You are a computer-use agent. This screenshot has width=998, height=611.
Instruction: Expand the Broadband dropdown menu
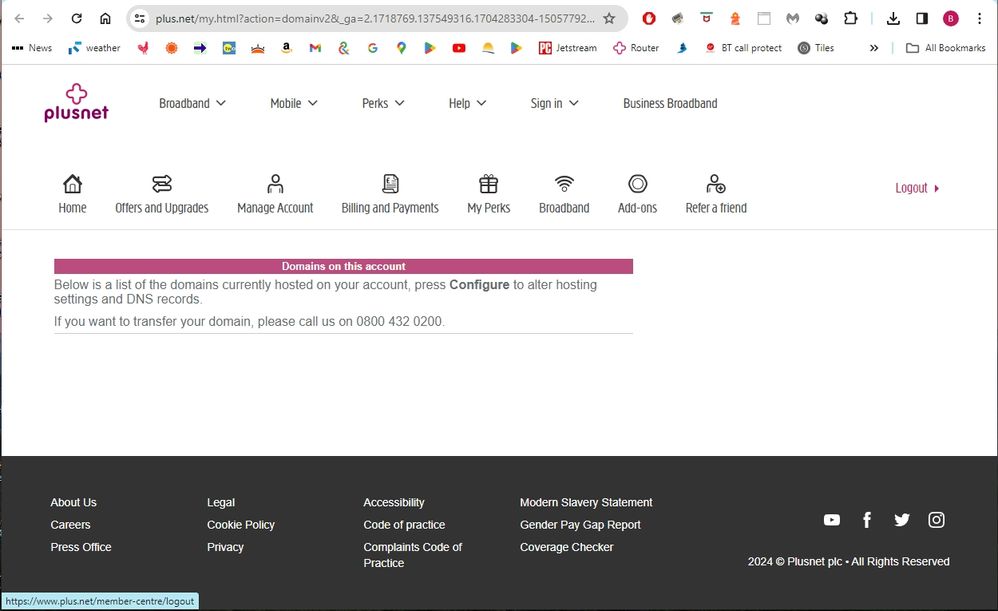click(192, 103)
